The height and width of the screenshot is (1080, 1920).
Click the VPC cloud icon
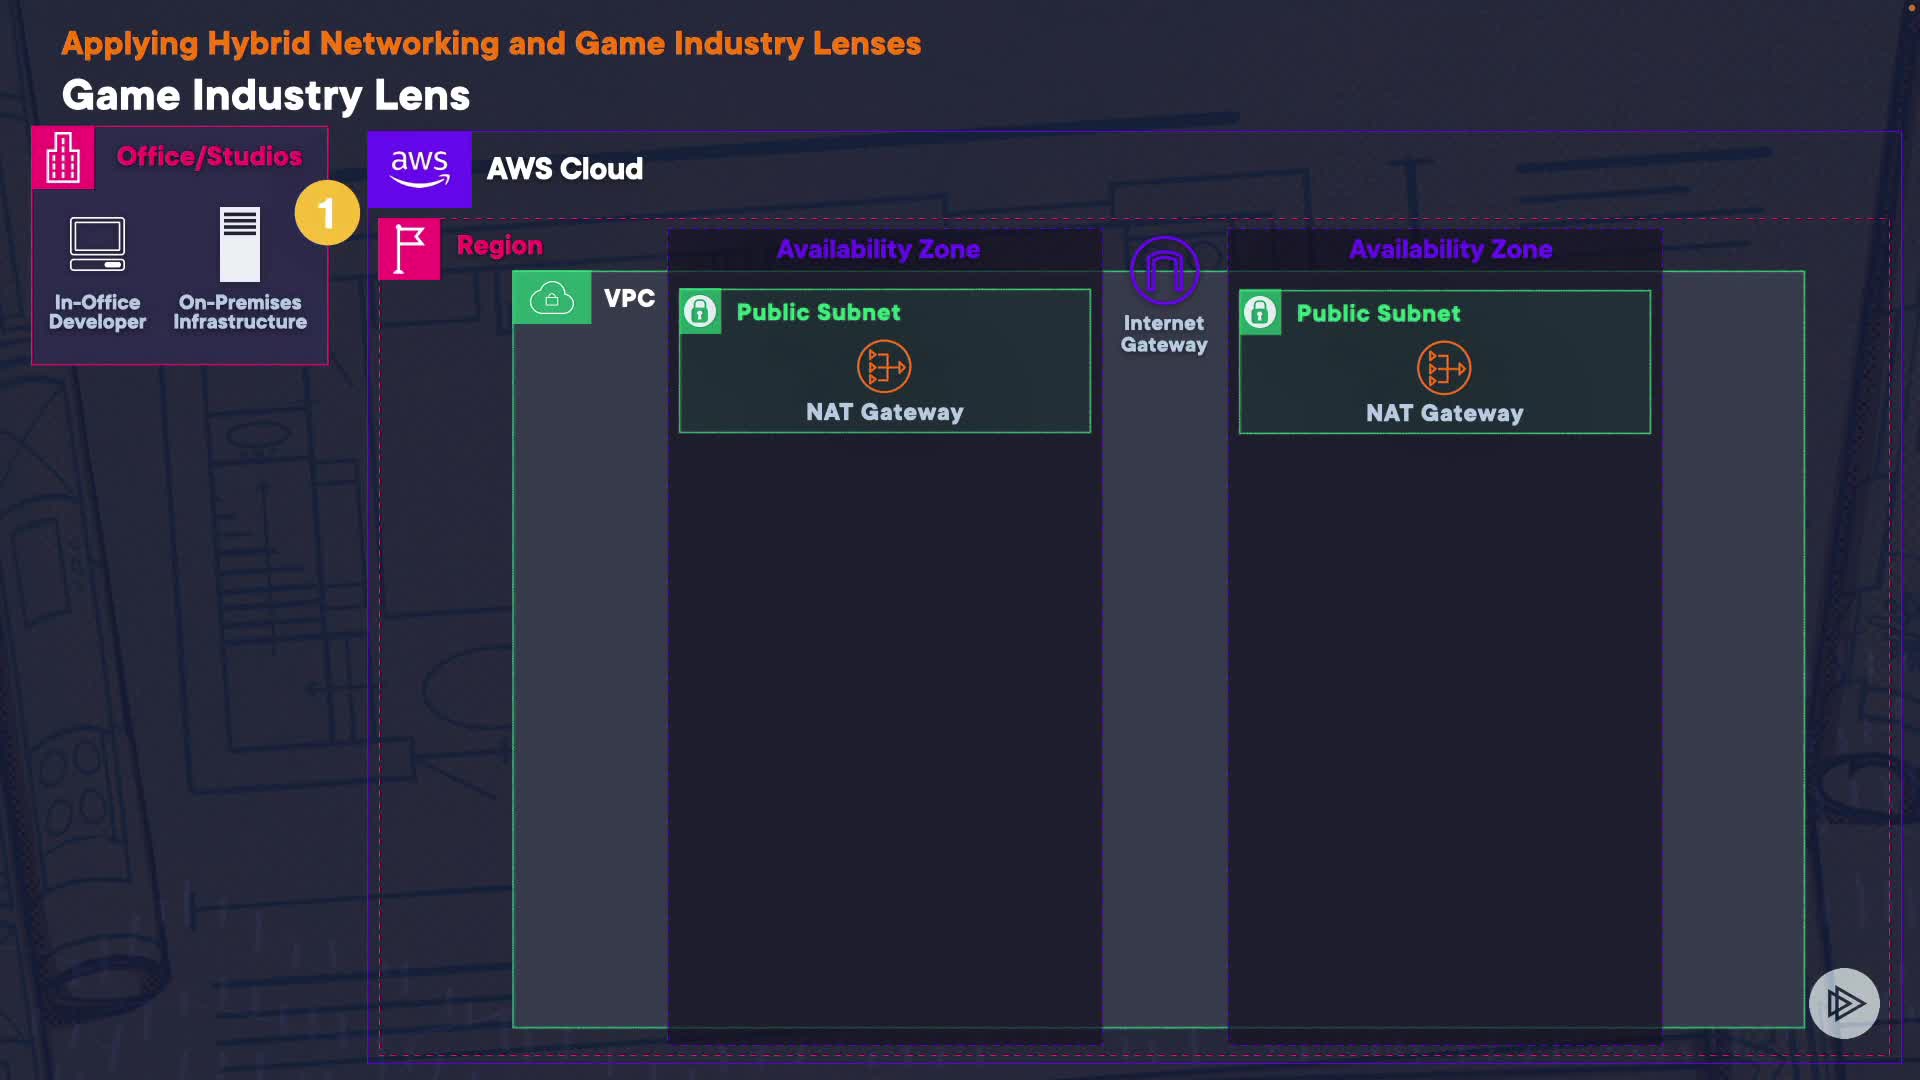(552, 298)
